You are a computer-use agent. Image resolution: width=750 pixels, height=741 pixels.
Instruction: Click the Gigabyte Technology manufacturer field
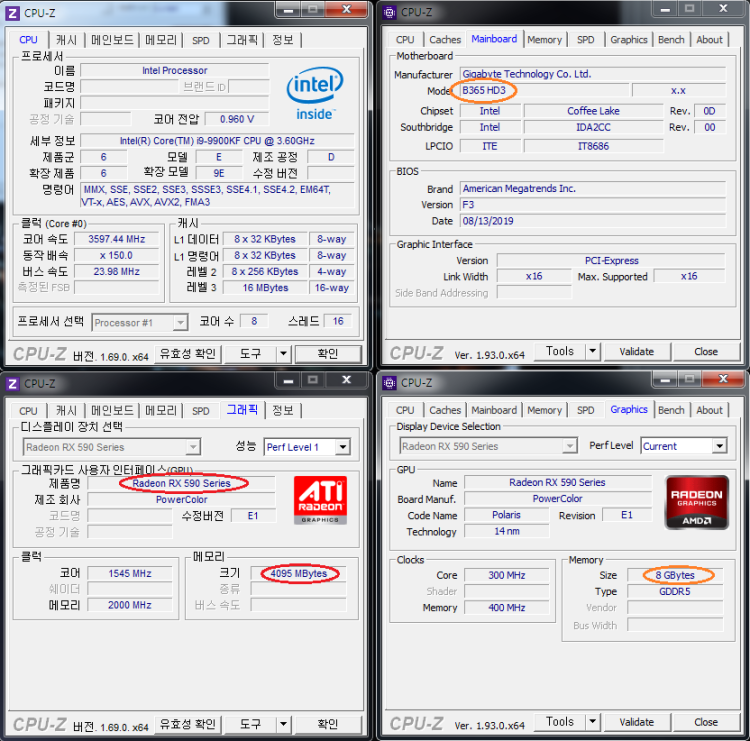[x=593, y=74]
